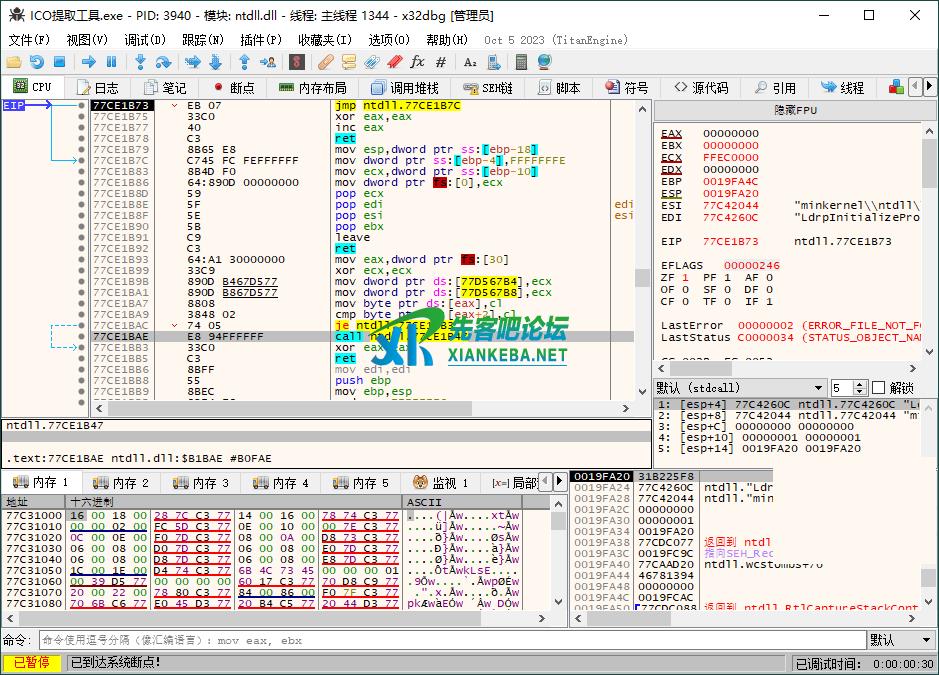Toggle breakpoint dot at address 77CE1B93
The width and height of the screenshot is (939, 675).
[81, 259]
